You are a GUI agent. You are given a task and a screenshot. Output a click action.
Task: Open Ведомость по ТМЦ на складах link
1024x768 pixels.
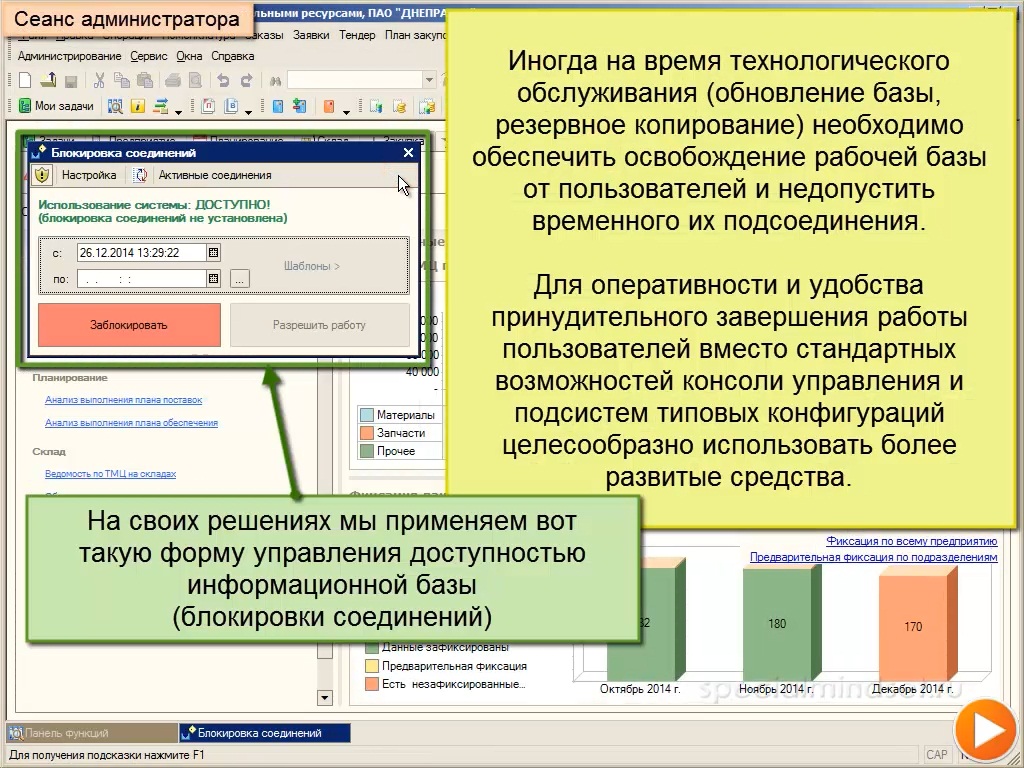(x=110, y=474)
